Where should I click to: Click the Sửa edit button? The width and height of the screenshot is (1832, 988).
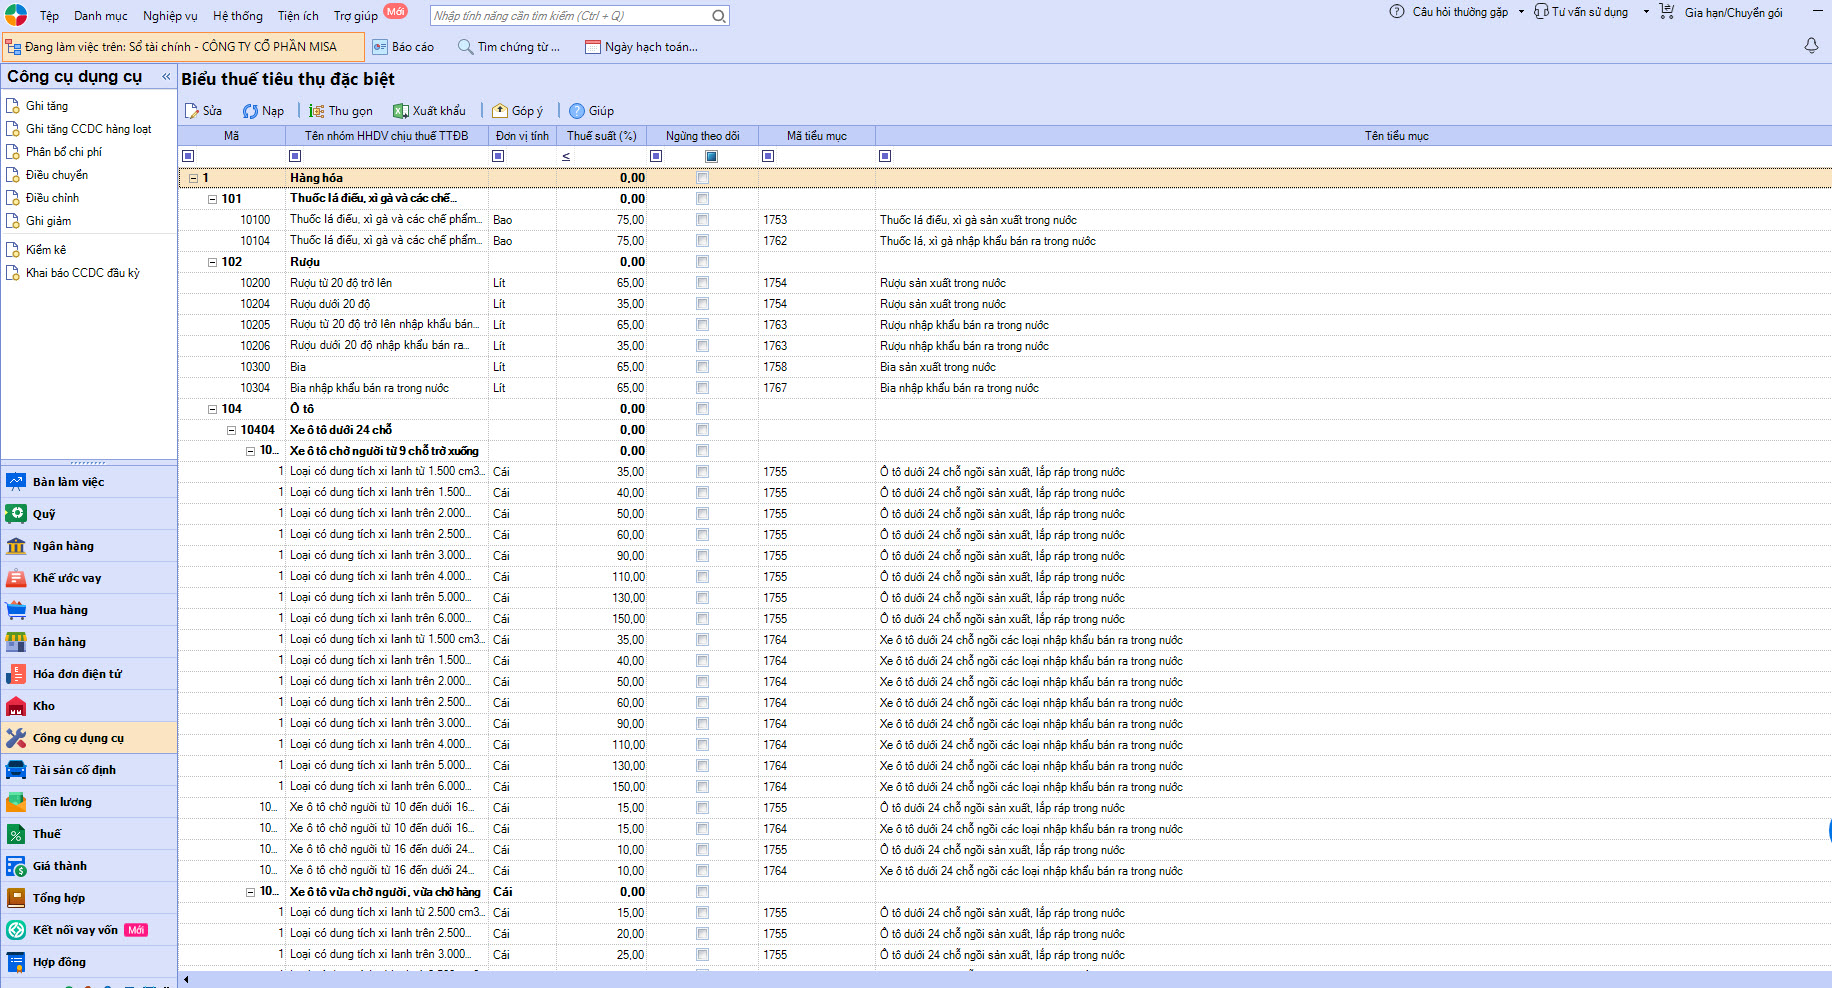coord(204,111)
